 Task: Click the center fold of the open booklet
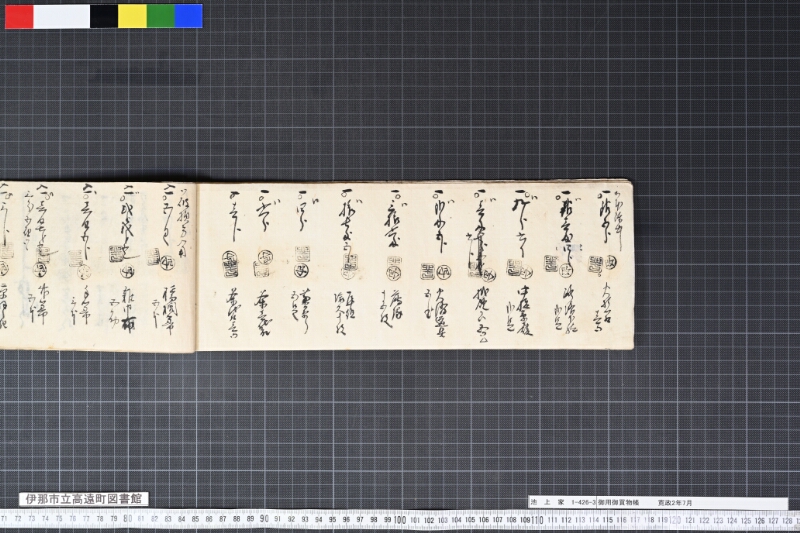pyautogui.click(x=196, y=266)
